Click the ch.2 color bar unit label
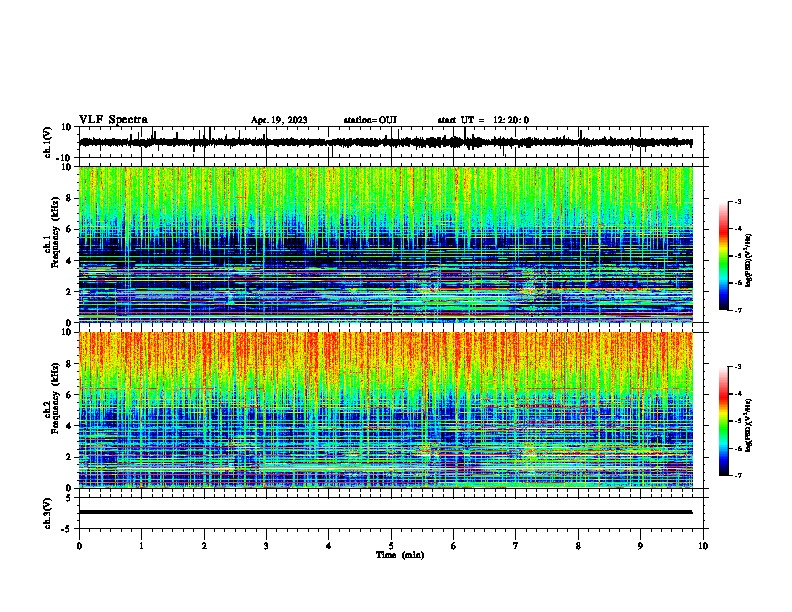This screenshot has height=612, width=792. pos(749,426)
